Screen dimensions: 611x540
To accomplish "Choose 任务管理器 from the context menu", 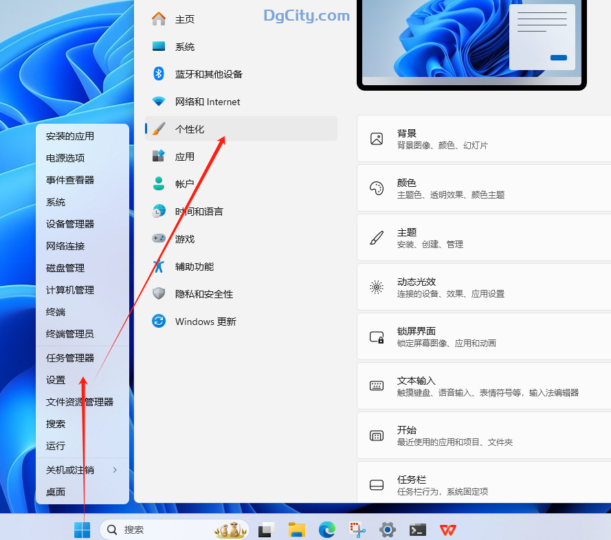I will click(x=70, y=358).
